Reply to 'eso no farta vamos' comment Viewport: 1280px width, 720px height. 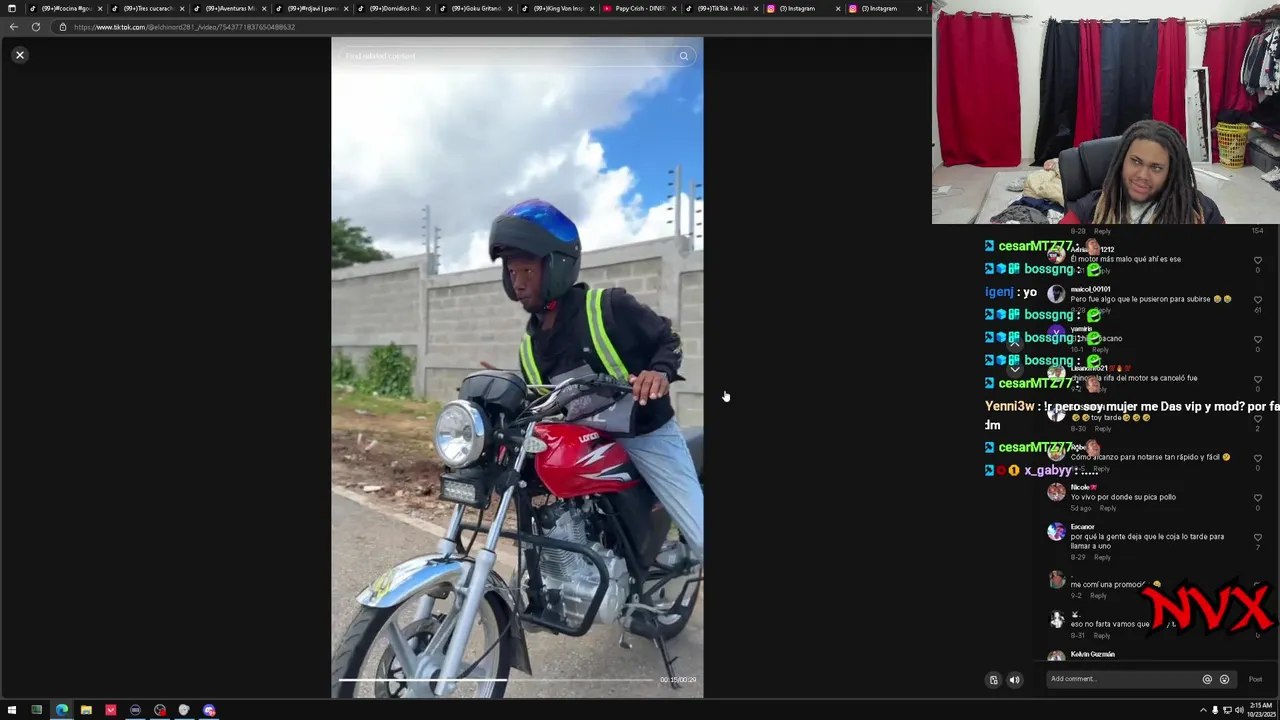point(1101,635)
